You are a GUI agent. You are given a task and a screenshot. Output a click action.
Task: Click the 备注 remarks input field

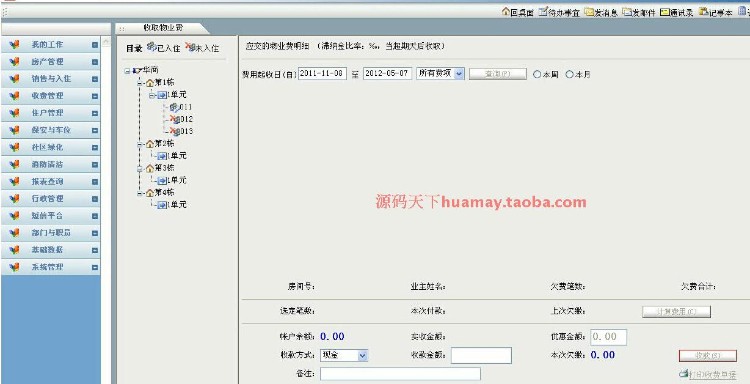pyautogui.click(x=400, y=373)
